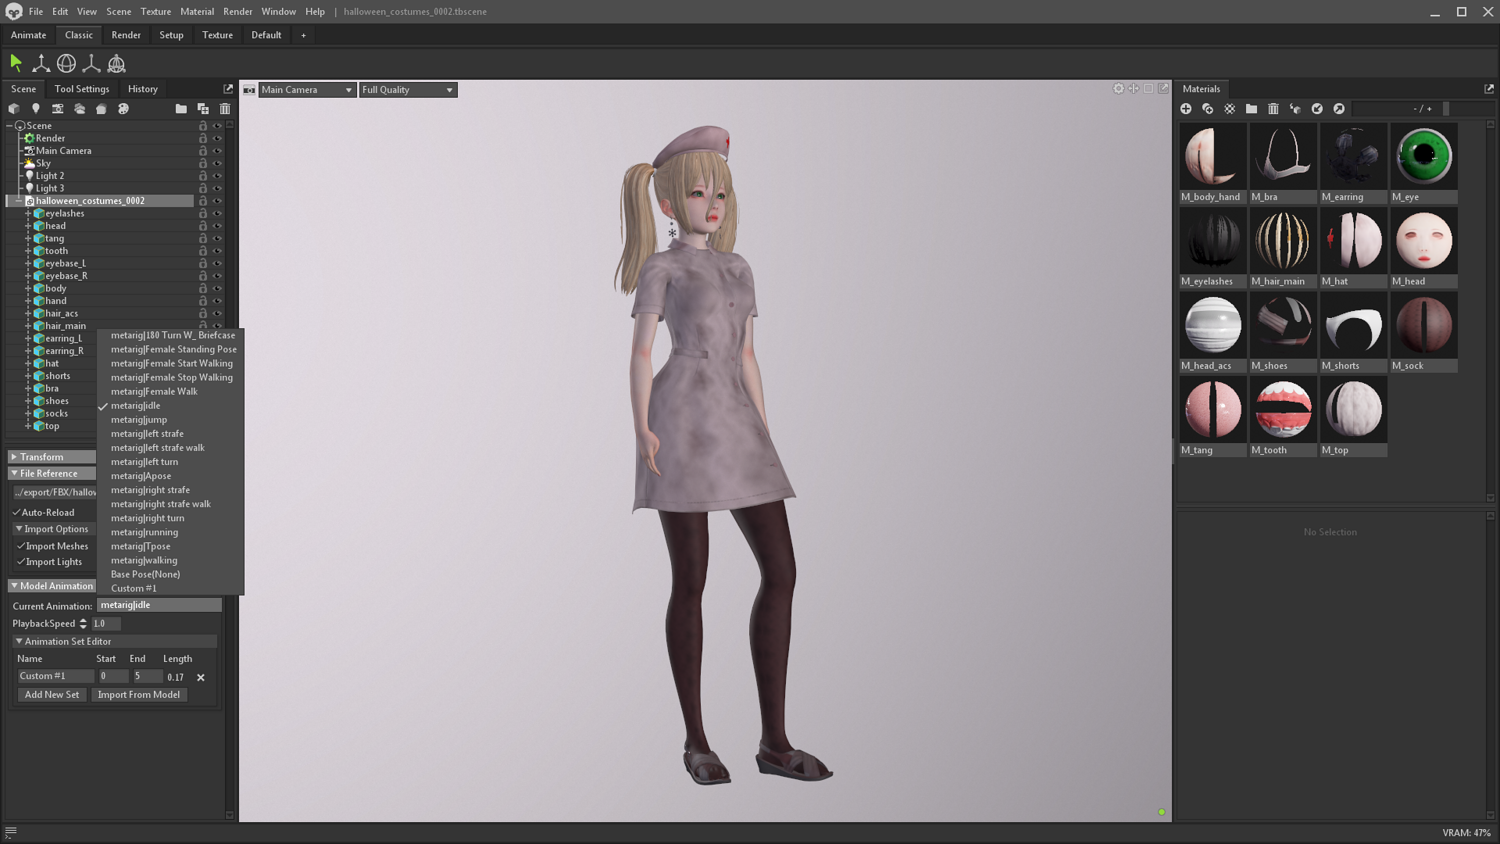This screenshot has height=844, width=1500.
Task: Select the M_eye material thumbnail
Action: click(1424, 164)
